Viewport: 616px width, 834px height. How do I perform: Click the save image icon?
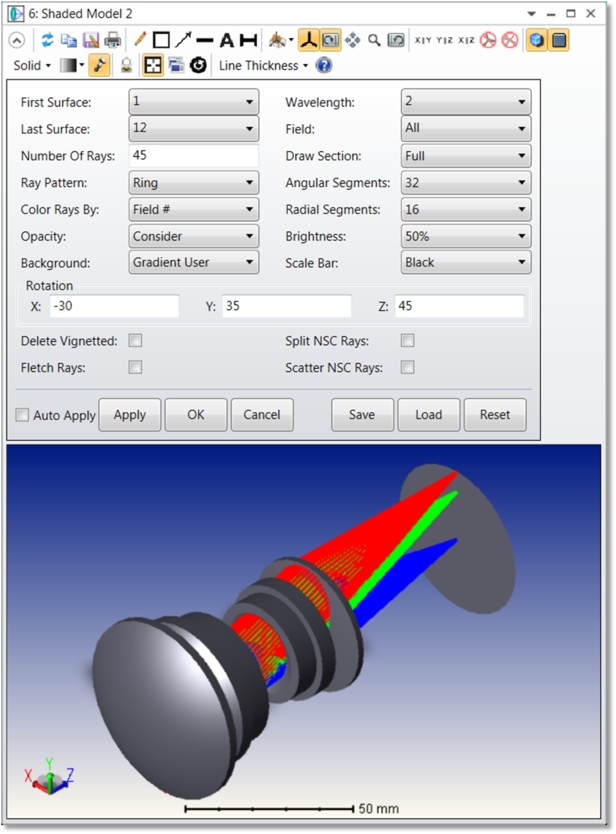[x=91, y=40]
